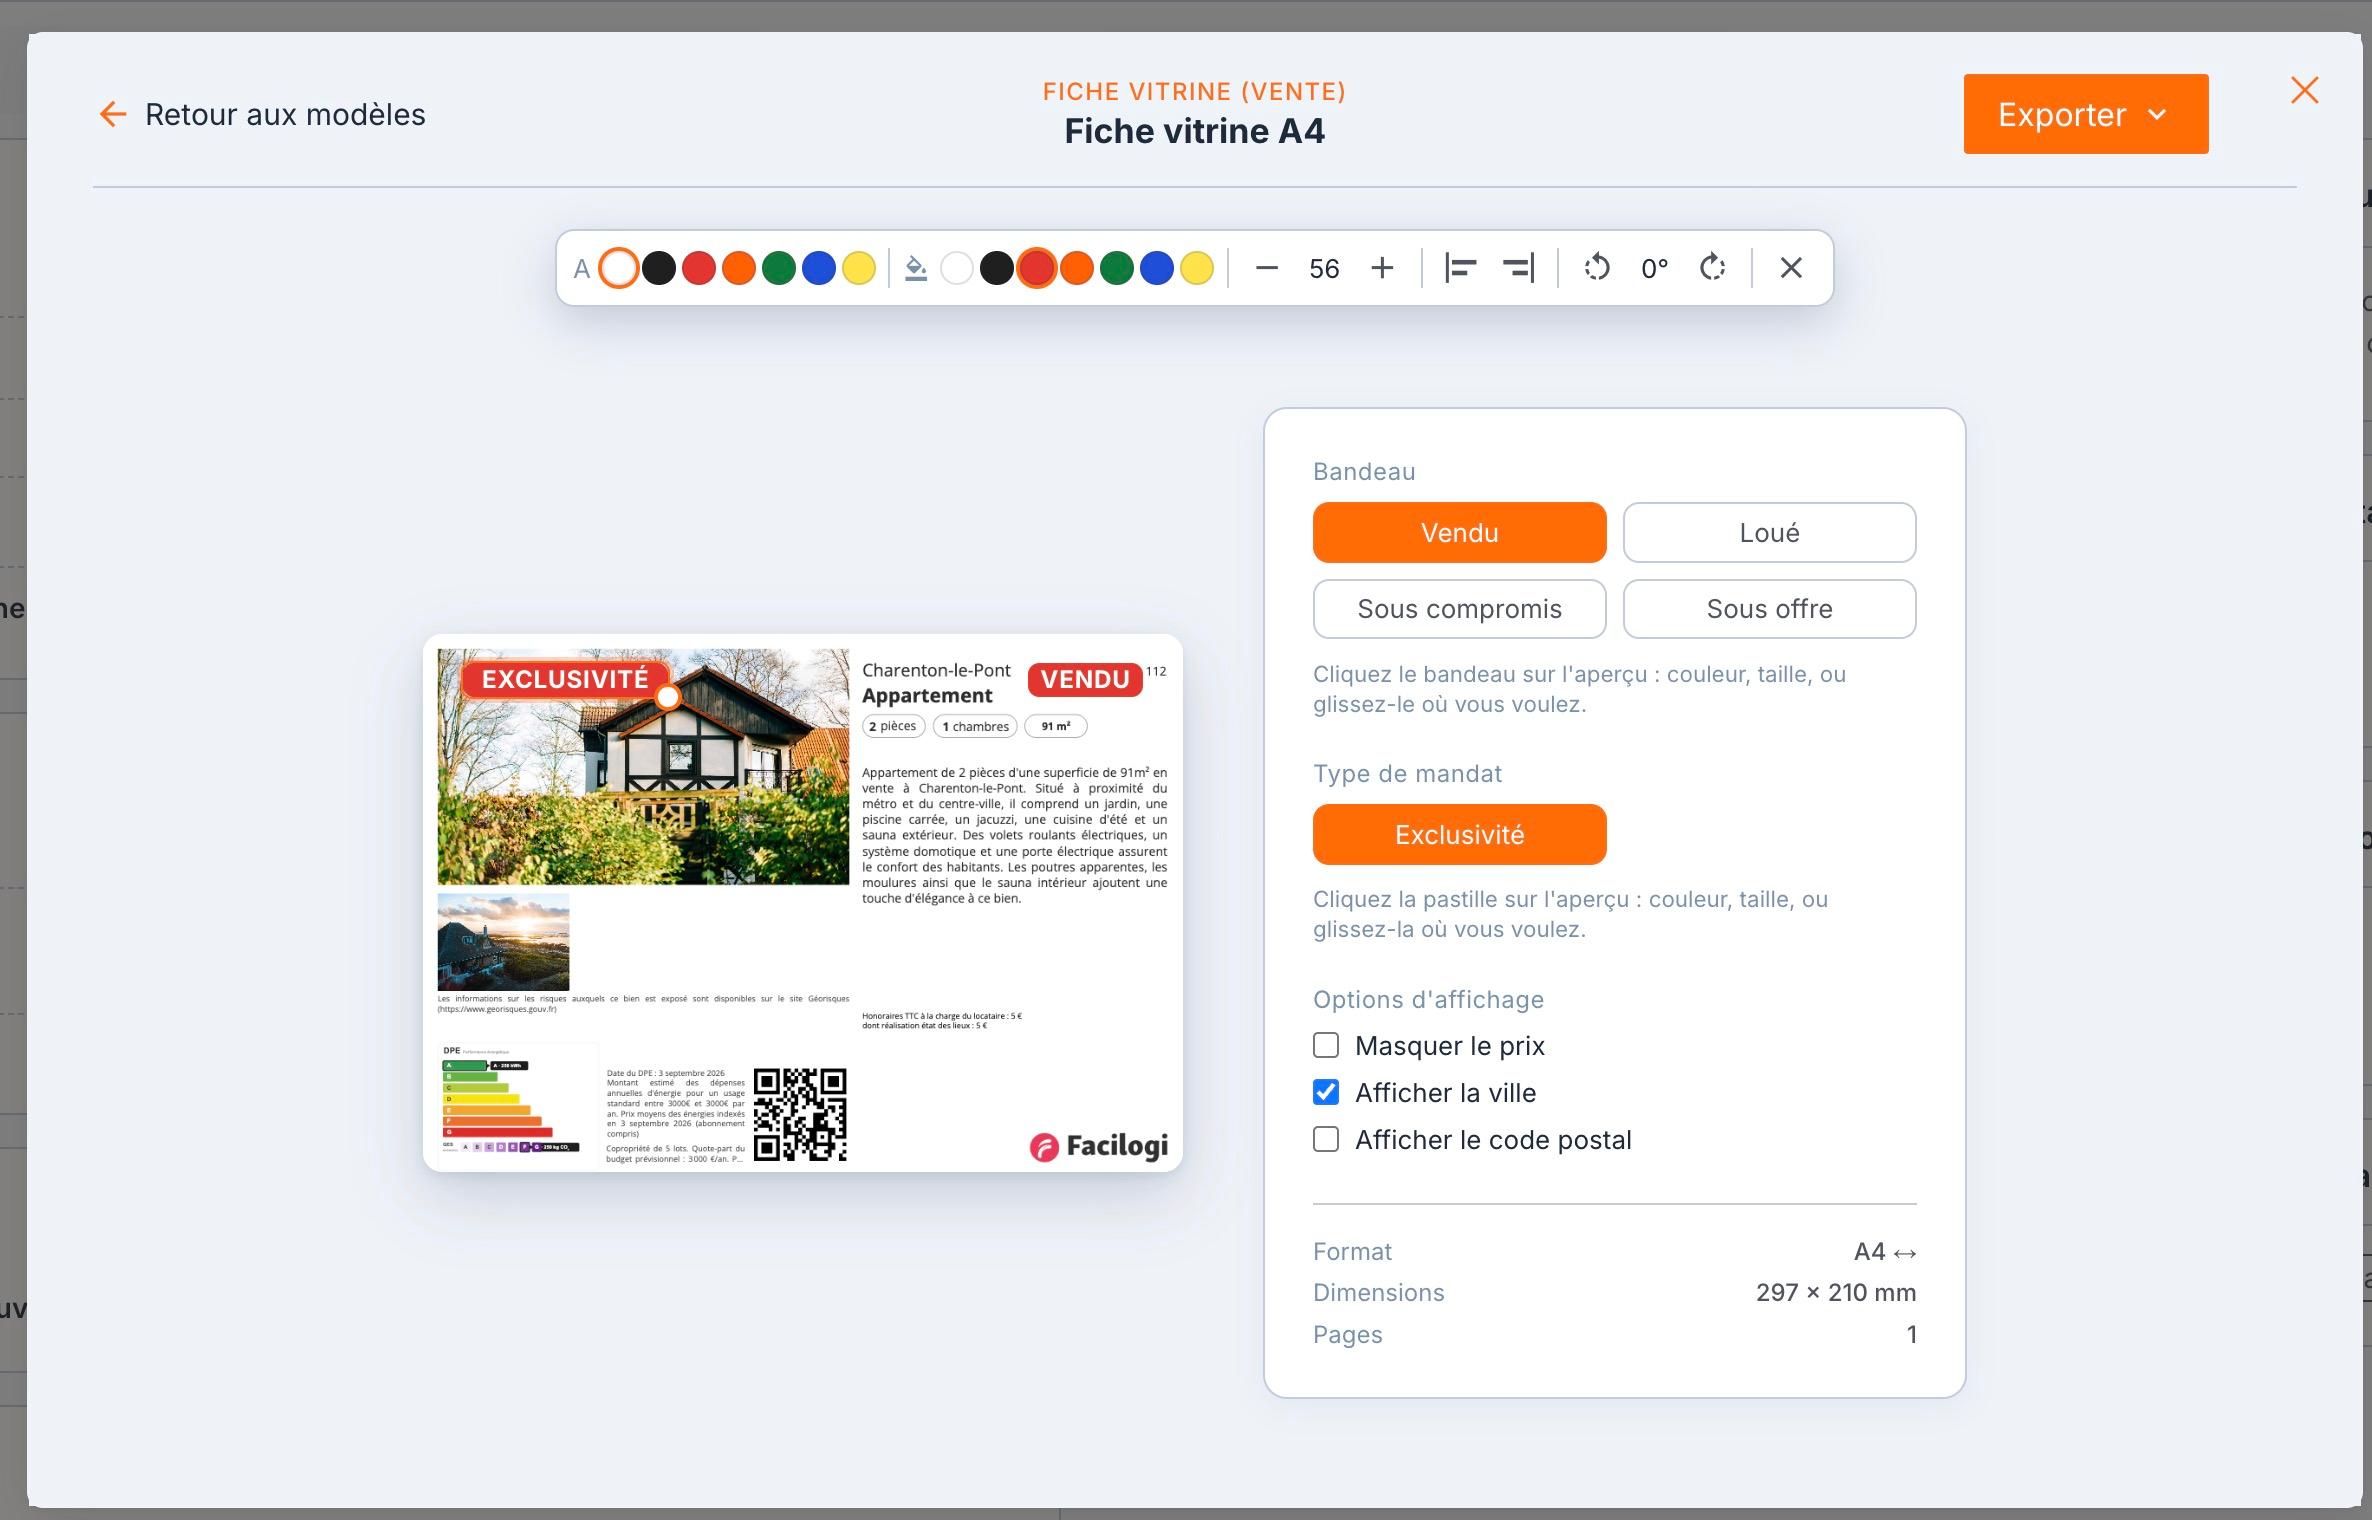
Task: Choose white fill color swatch
Action: click(957, 268)
